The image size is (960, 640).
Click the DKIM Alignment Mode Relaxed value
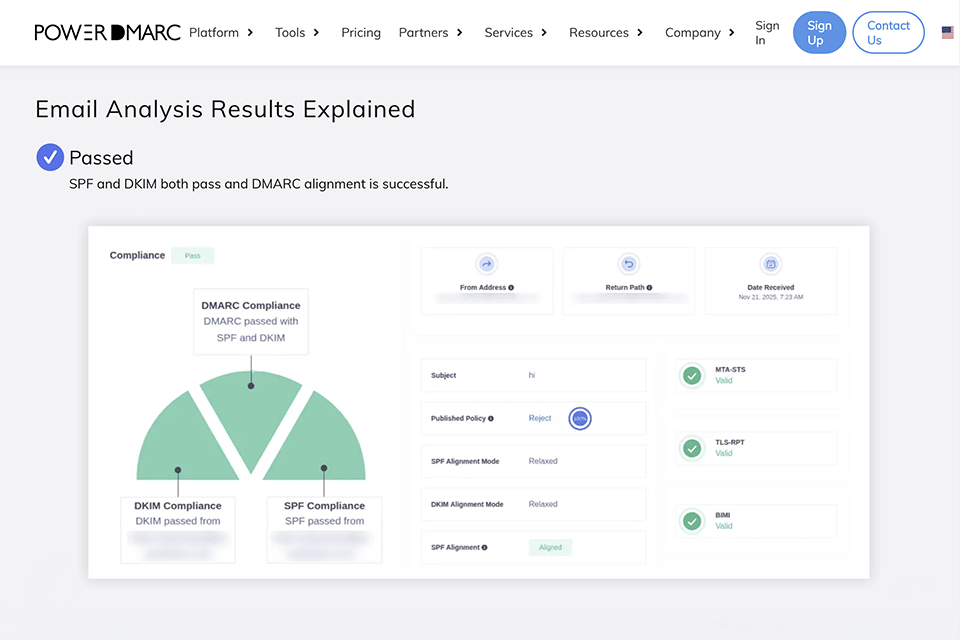(543, 504)
